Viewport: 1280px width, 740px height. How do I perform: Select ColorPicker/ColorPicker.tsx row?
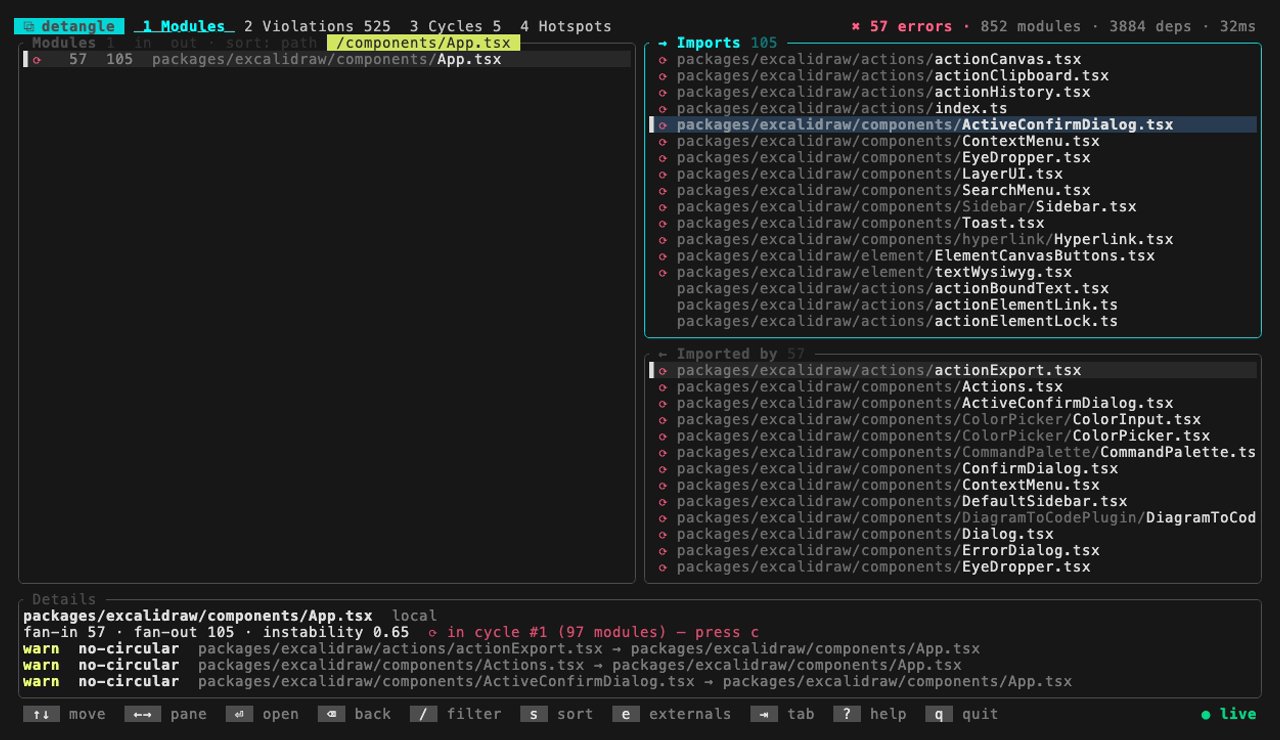(x=953, y=436)
